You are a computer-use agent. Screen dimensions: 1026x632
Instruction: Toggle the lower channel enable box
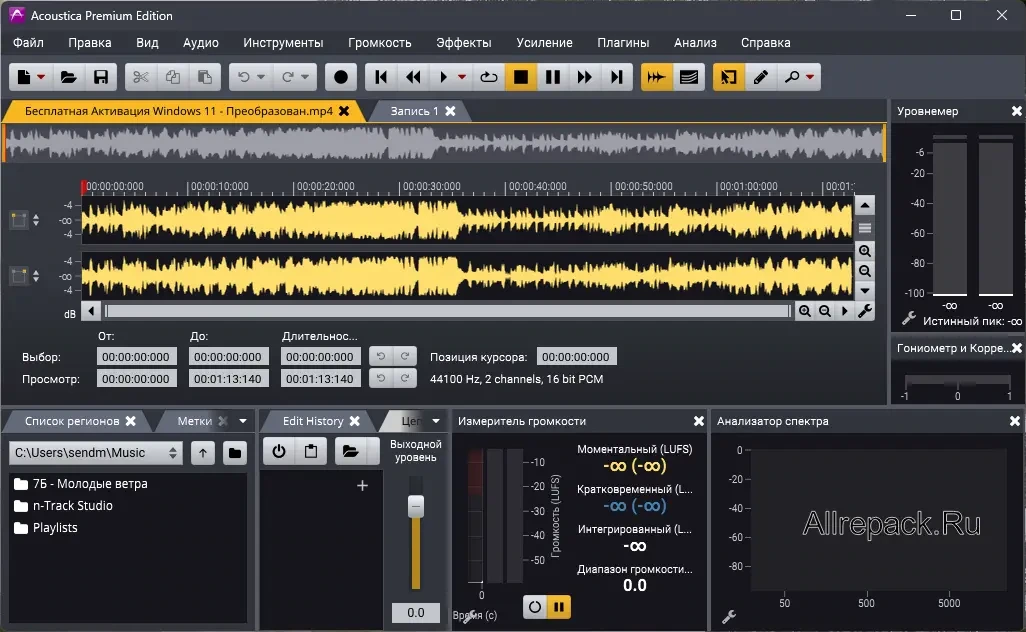tap(19, 276)
